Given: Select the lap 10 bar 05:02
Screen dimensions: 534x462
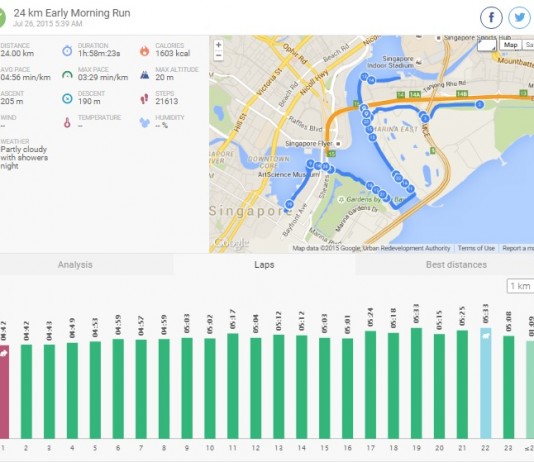Looking at the screenshot, I should tap(210, 388).
